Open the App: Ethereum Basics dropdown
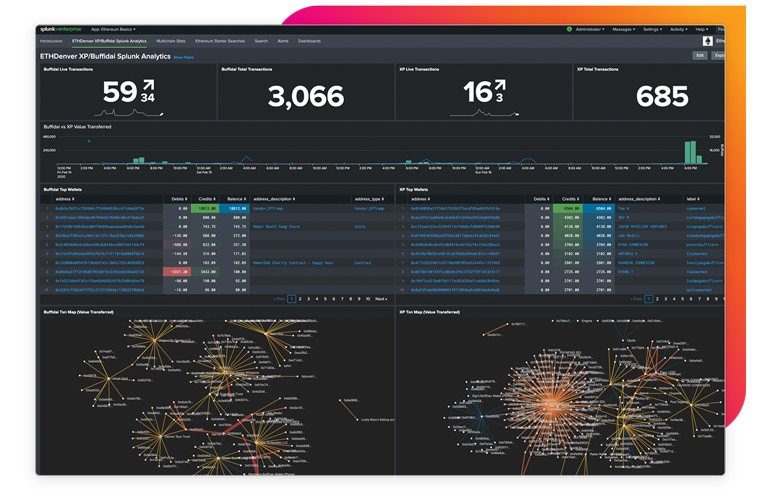 (x=113, y=30)
